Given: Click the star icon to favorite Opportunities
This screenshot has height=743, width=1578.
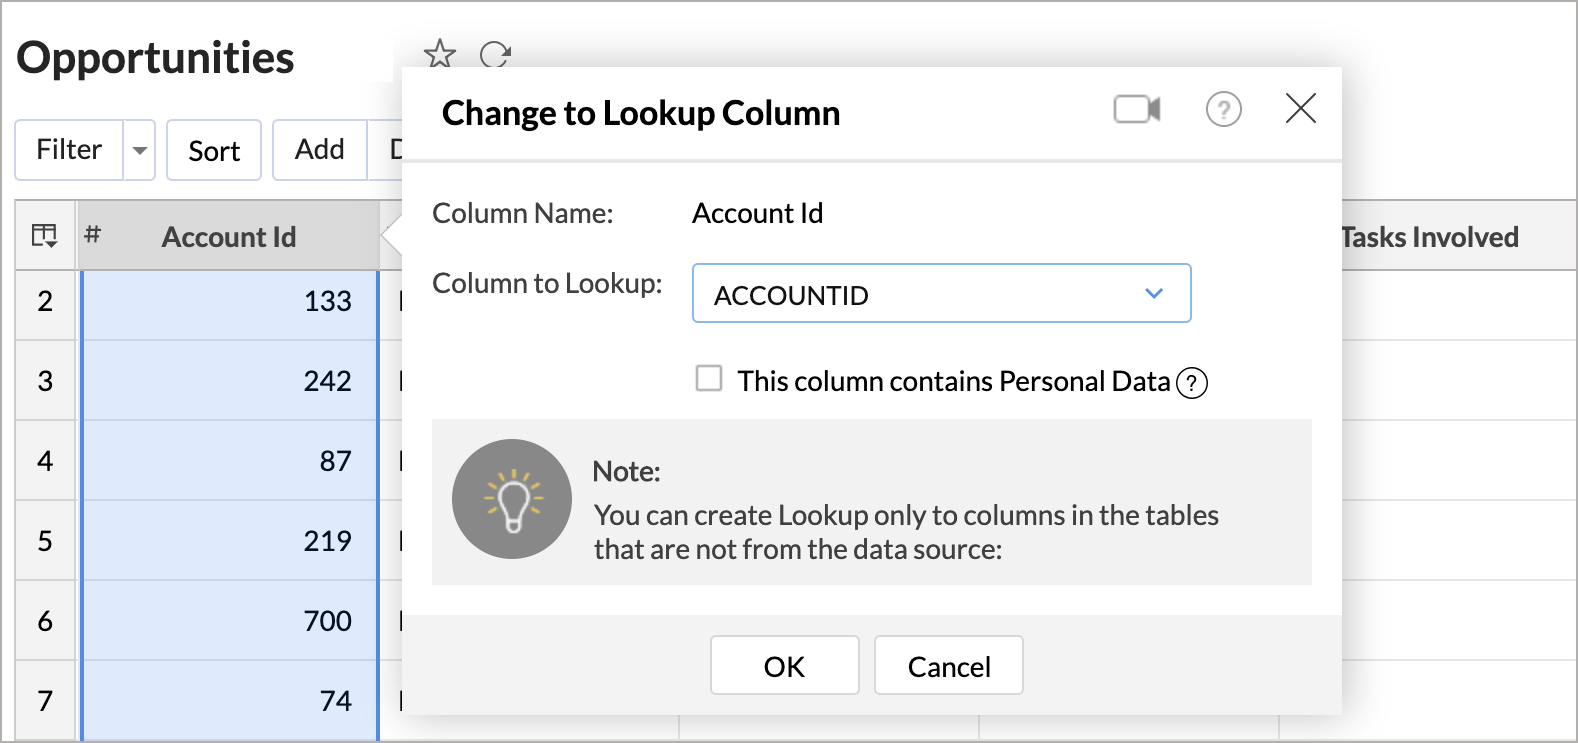Looking at the screenshot, I should tap(440, 55).
